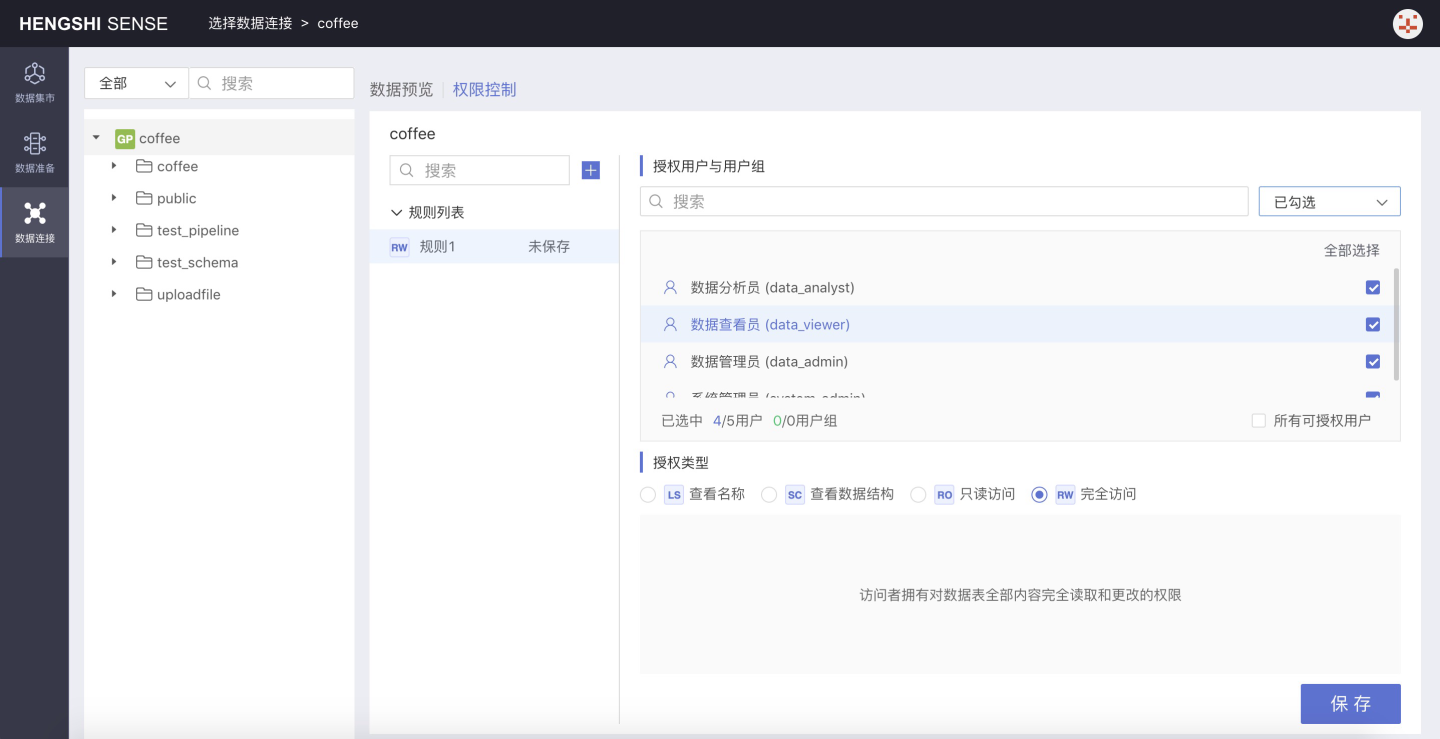Click the blue plus add-rule icon
The height and width of the screenshot is (739, 1440).
click(591, 171)
